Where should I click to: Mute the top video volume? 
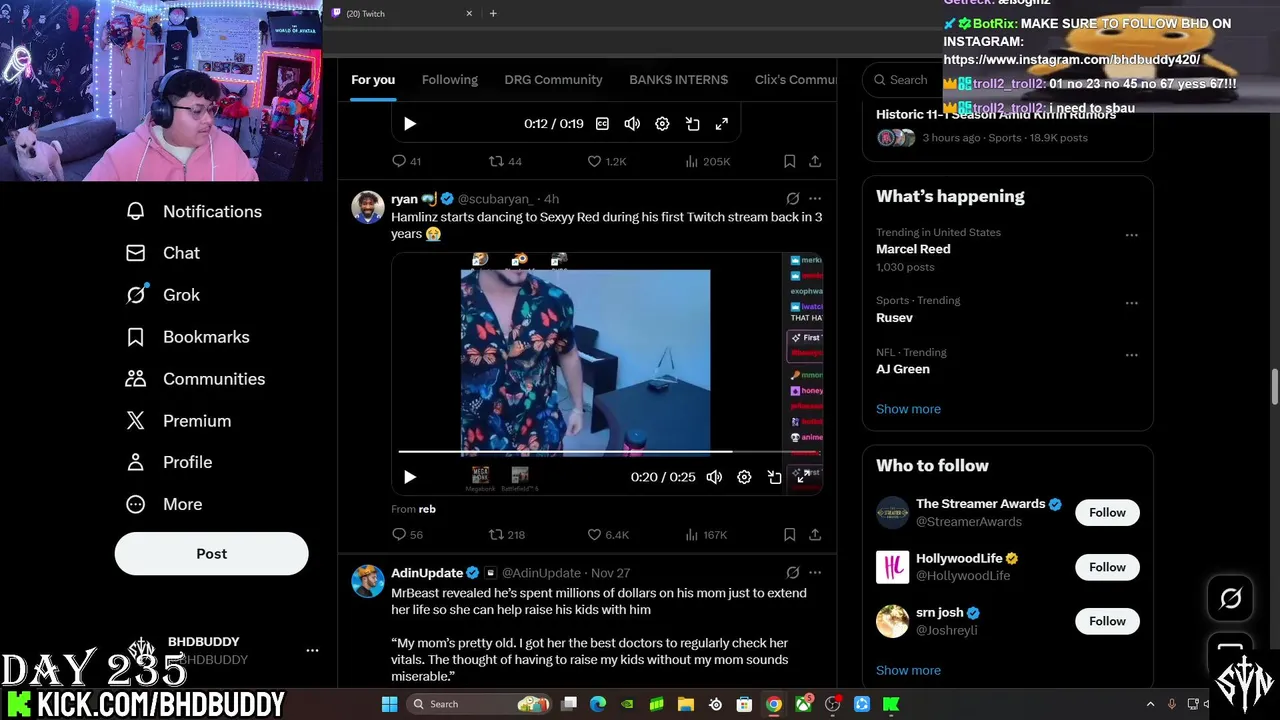632,124
